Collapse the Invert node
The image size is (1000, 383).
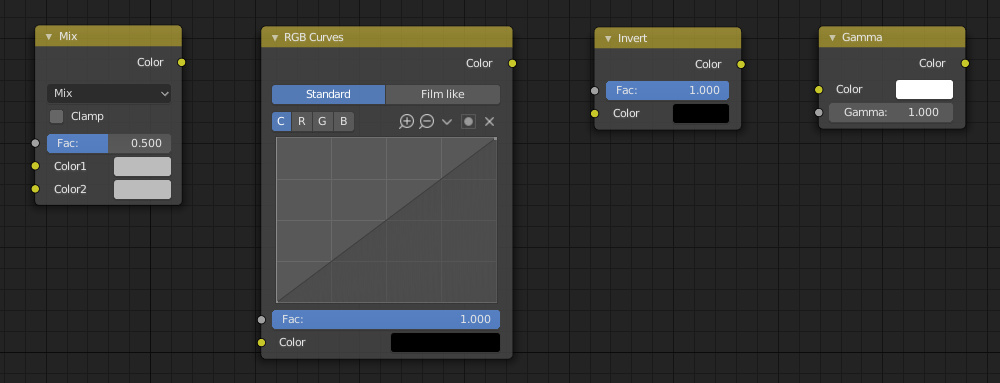click(x=608, y=39)
